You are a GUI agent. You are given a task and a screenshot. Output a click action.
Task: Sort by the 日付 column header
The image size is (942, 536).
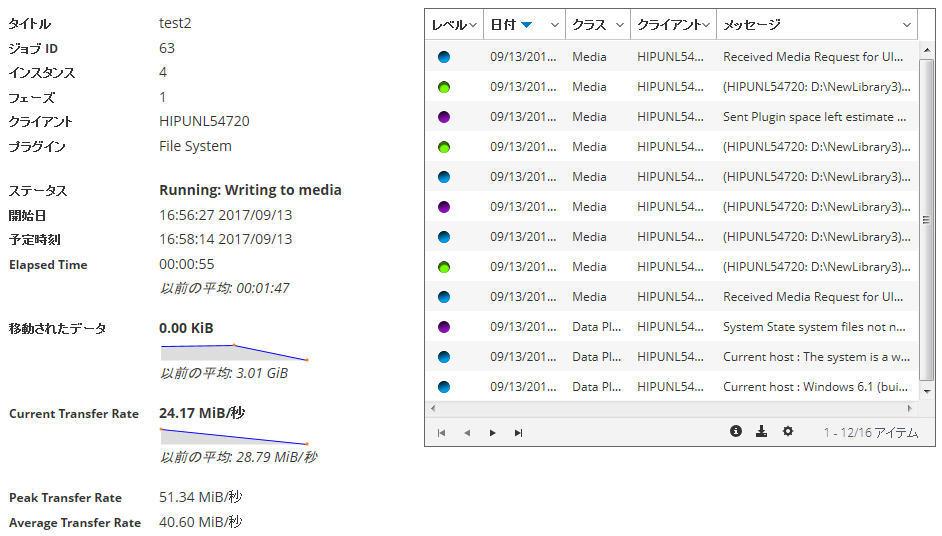[x=503, y=25]
